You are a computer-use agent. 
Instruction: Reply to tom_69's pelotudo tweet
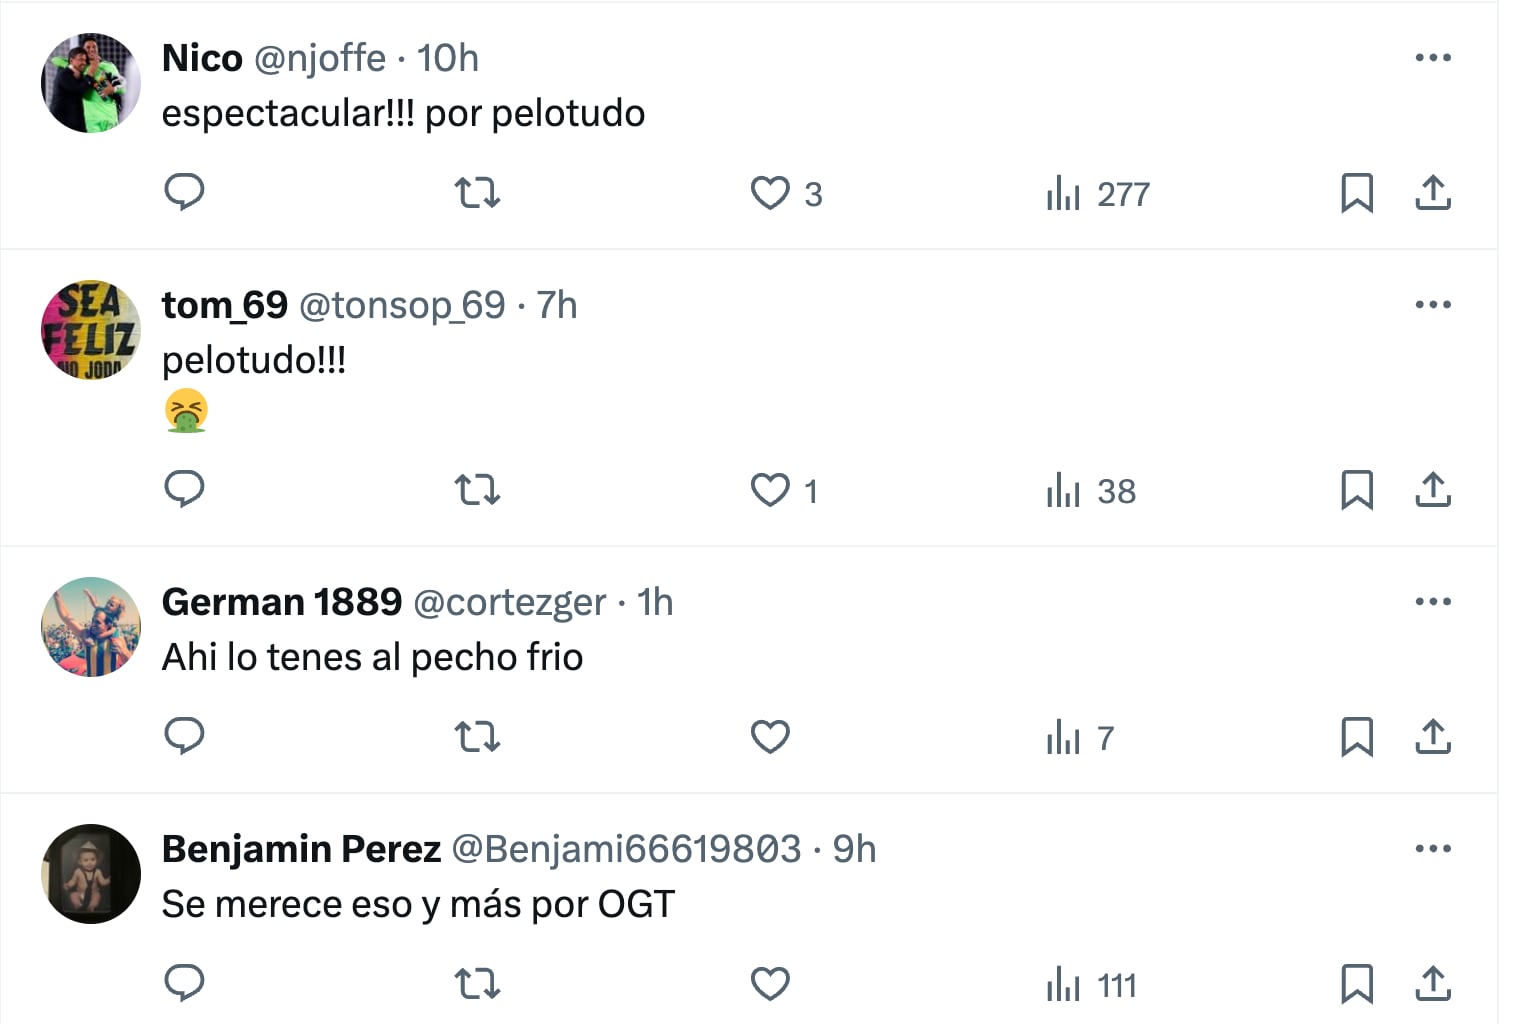tap(184, 490)
